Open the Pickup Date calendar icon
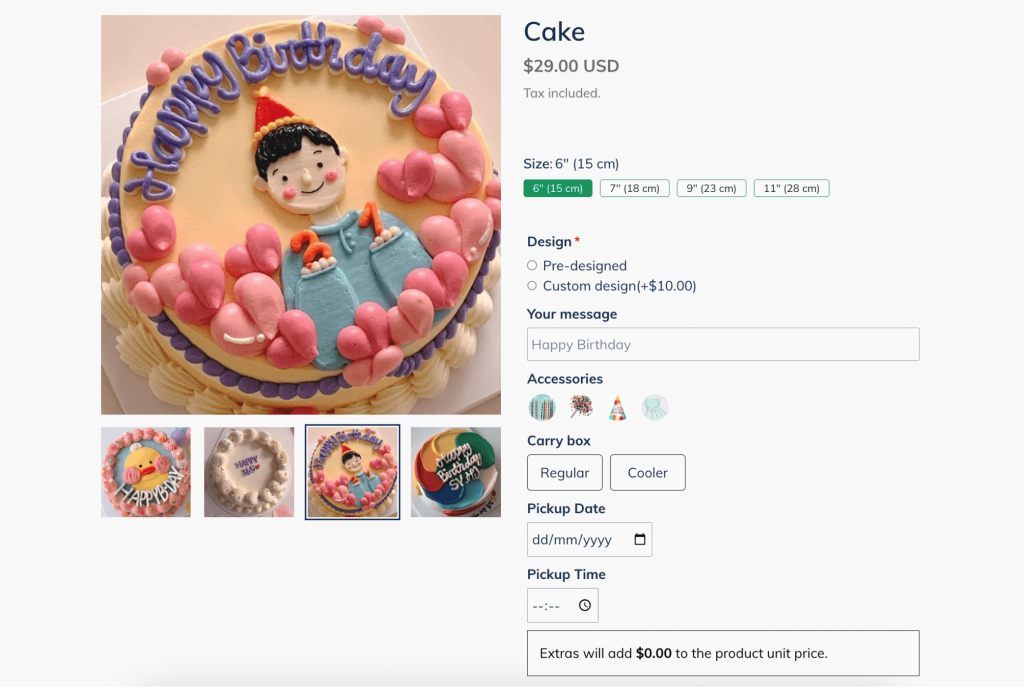The height and width of the screenshot is (687, 1024). pyautogui.click(x=640, y=539)
